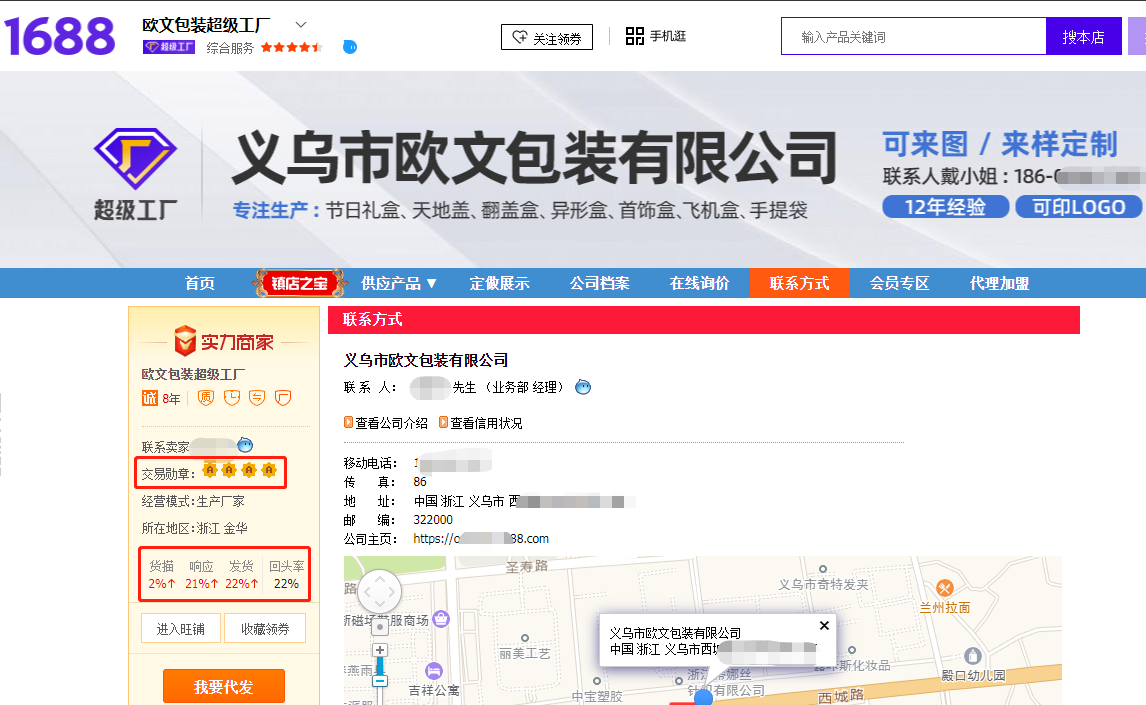The width and height of the screenshot is (1146, 705).
Task: Close the map address popup
Action: [824, 625]
